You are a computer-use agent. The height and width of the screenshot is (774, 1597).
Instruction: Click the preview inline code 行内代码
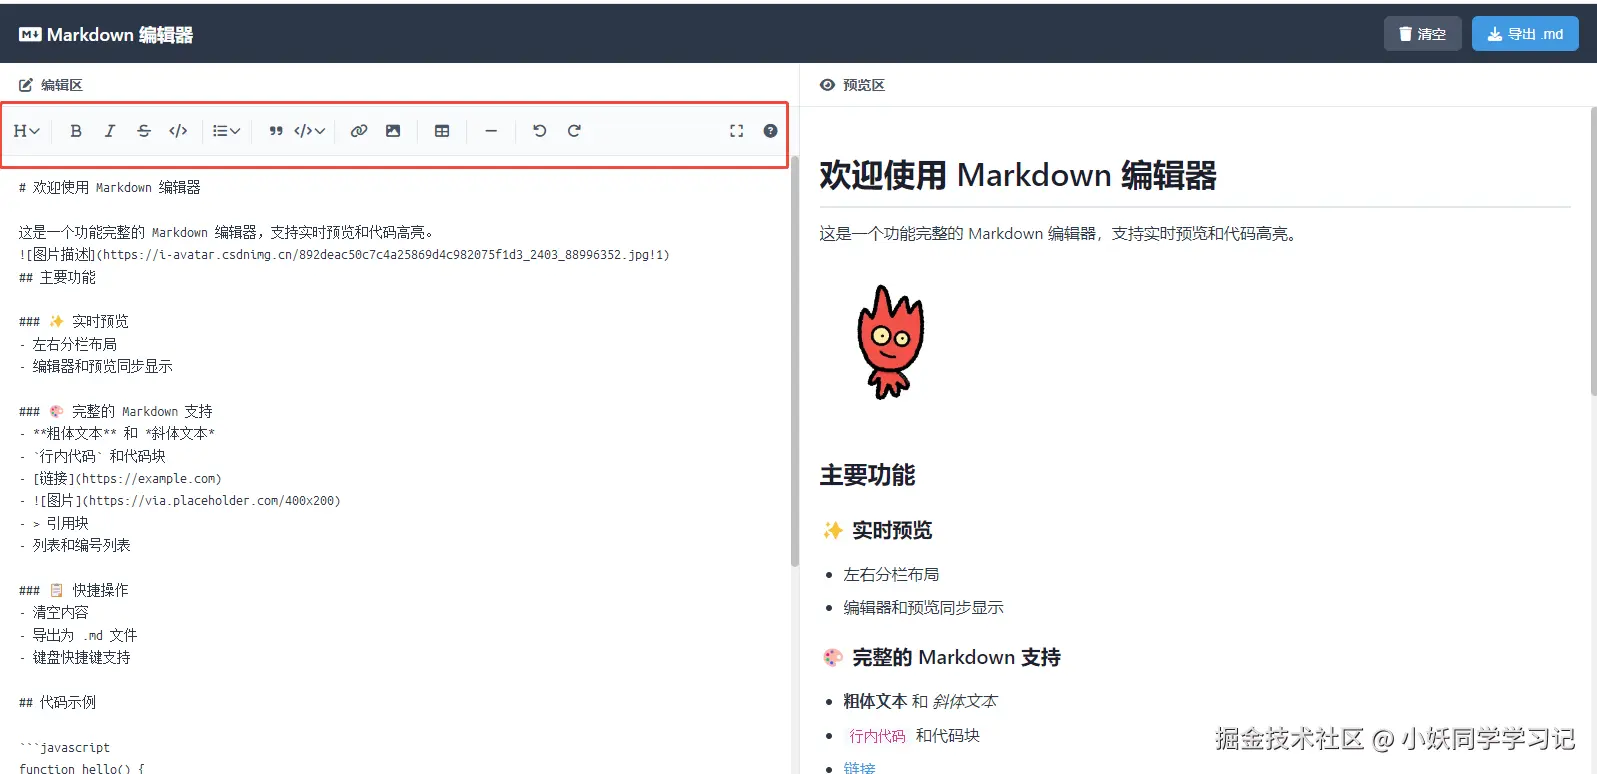pos(877,736)
